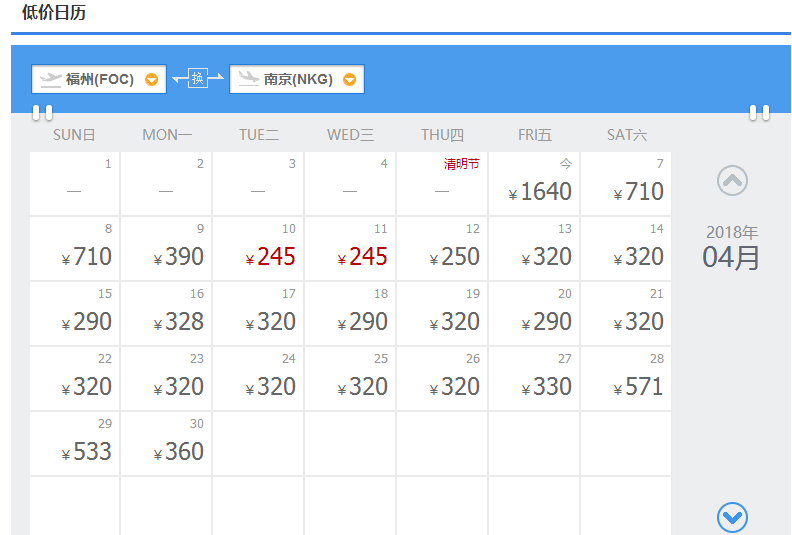Go to previous month with up arrow
This screenshot has height=535, width=792.
pos(732,180)
